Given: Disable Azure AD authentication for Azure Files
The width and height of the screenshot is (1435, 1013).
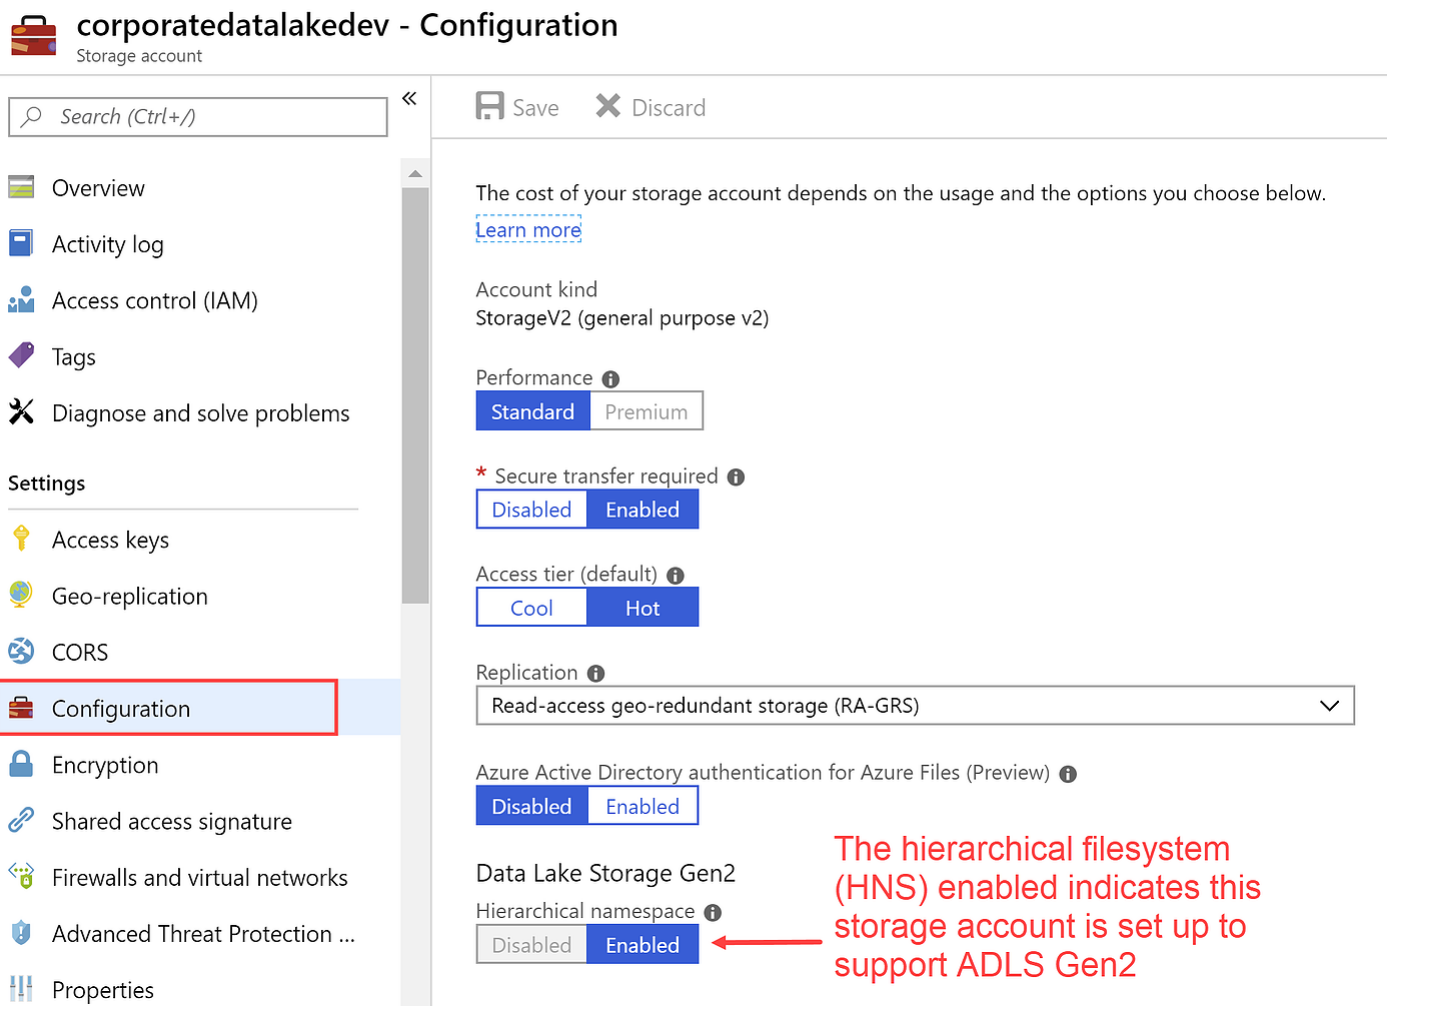Looking at the screenshot, I should click(x=531, y=806).
